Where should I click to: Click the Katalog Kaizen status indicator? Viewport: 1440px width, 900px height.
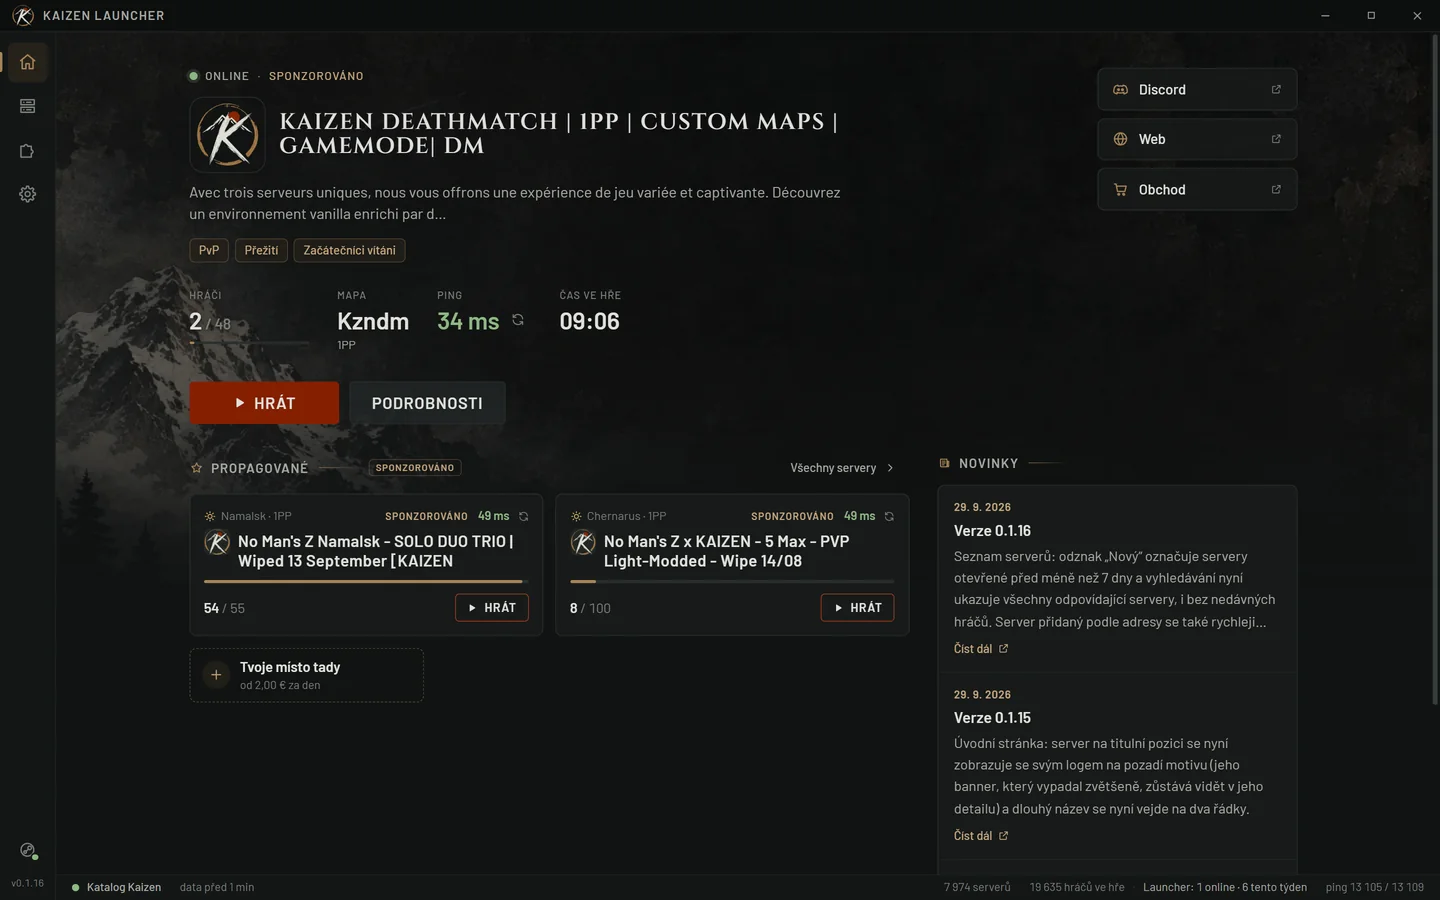116,887
